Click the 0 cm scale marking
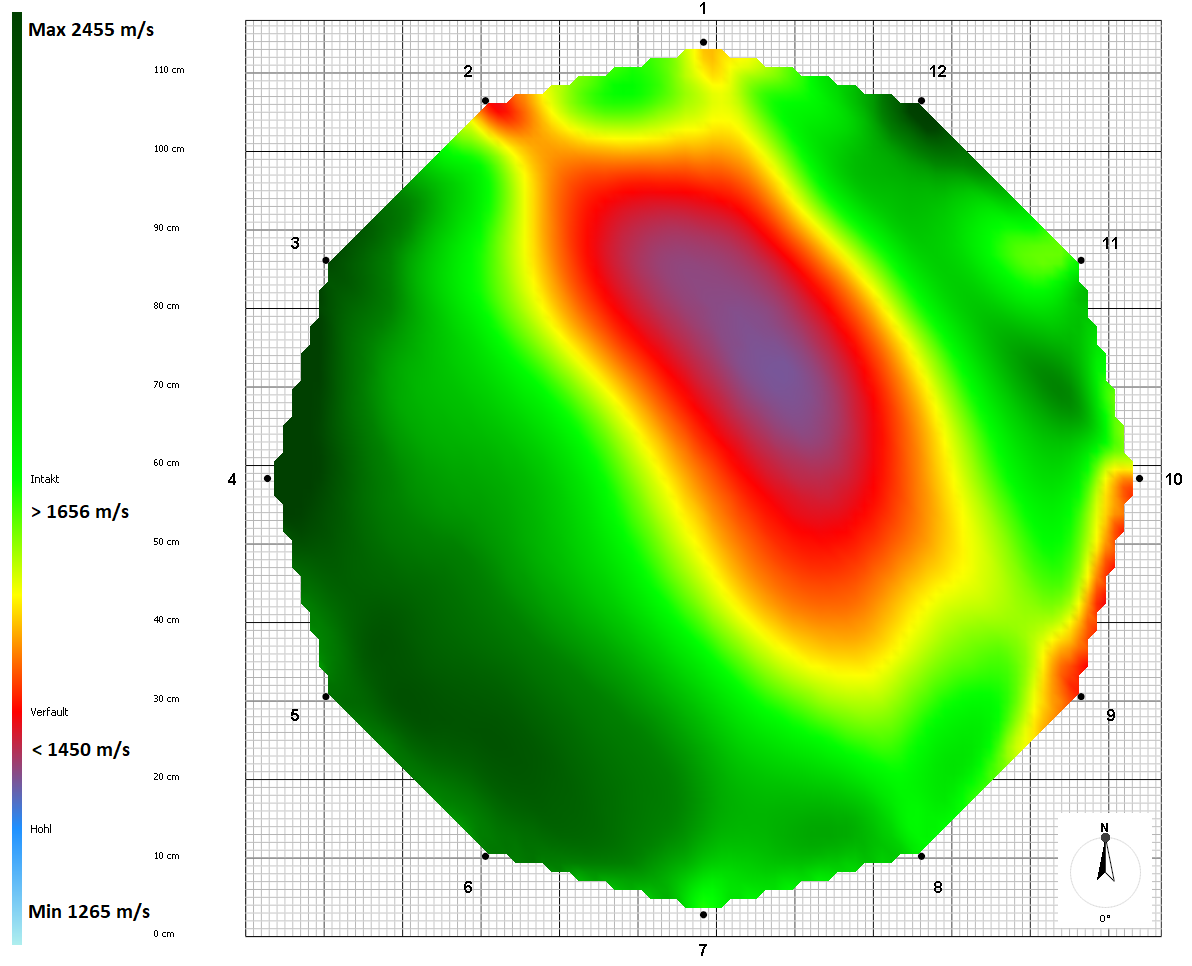 [x=162, y=933]
